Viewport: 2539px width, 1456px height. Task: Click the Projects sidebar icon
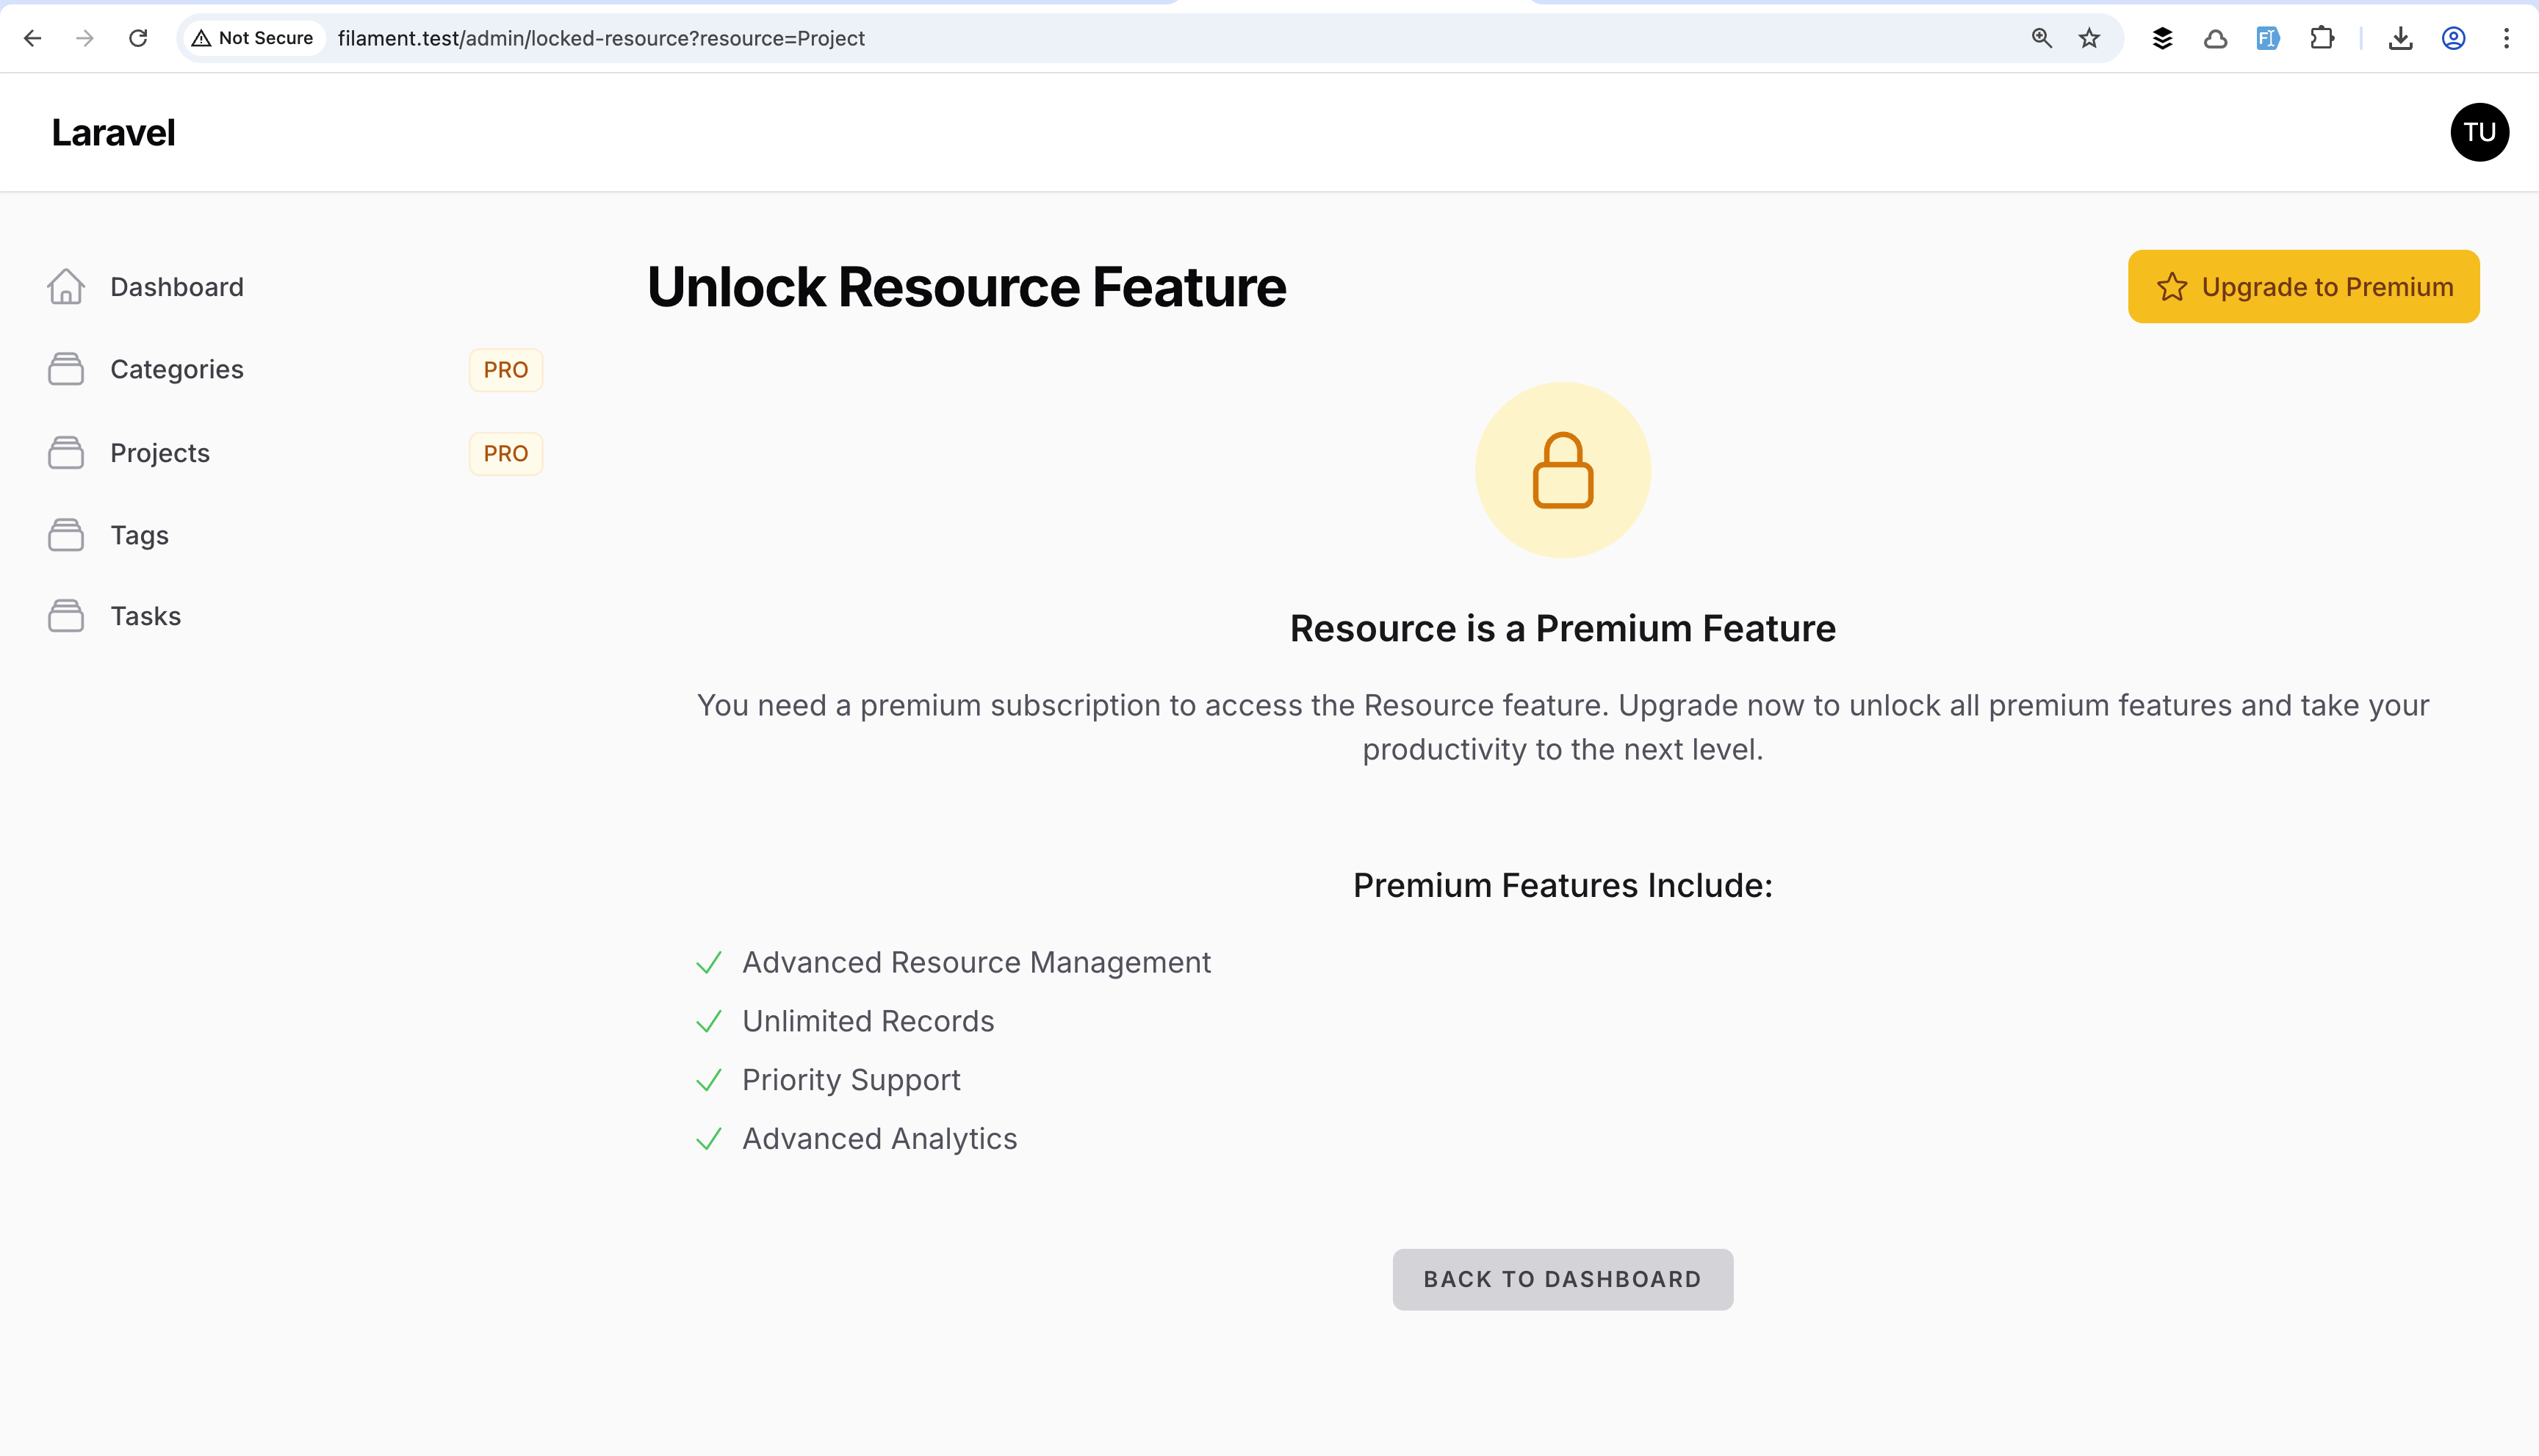point(66,453)
